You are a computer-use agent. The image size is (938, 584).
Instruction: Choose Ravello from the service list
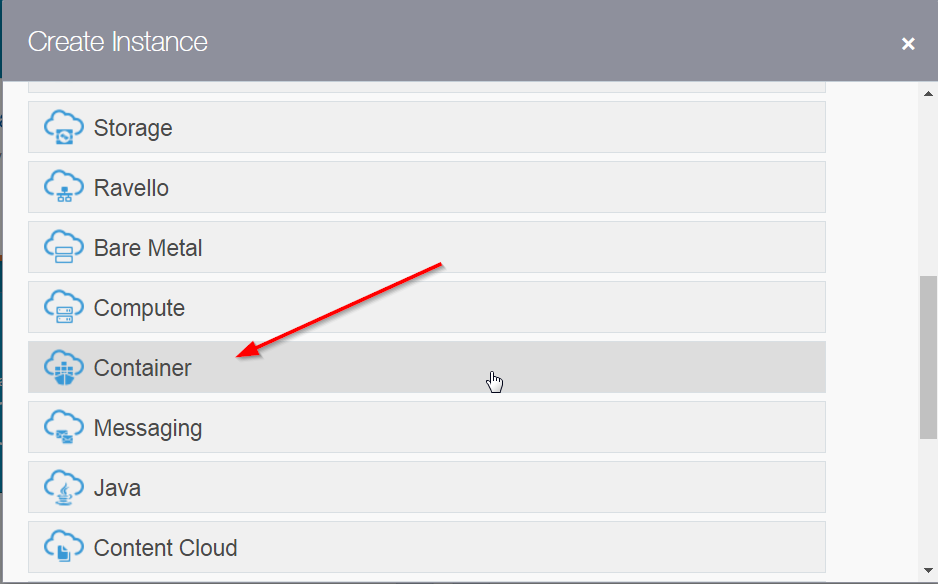(131, 188)
